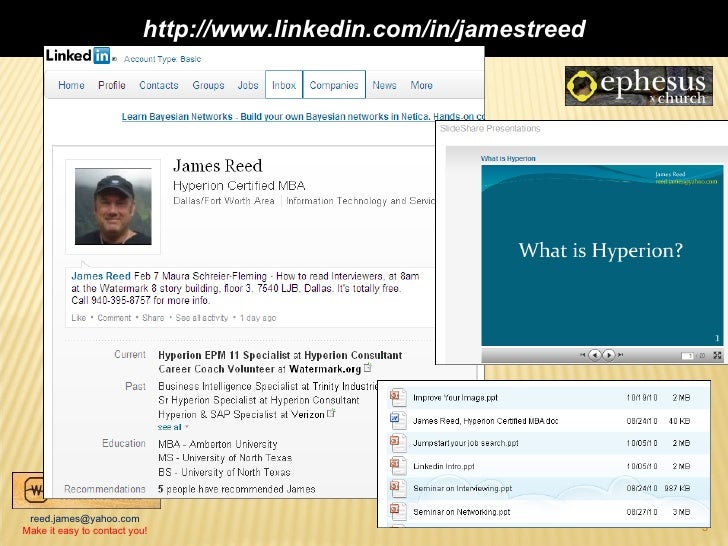The height and width of the screenshot is (546, 728).
Task: Share the status update
Action: [153, 318]
